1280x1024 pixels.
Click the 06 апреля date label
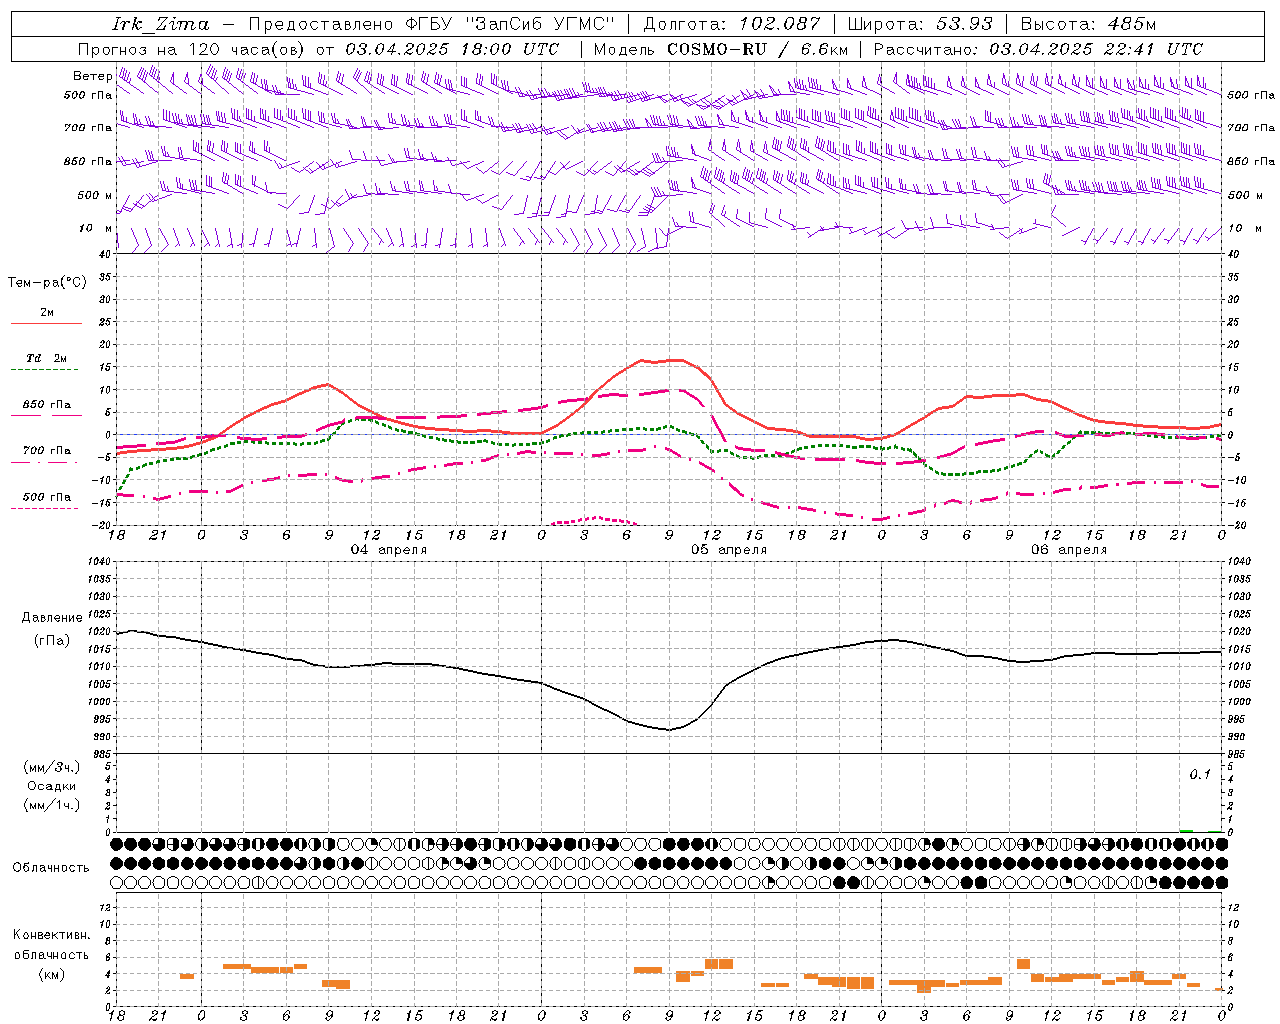1069,550
